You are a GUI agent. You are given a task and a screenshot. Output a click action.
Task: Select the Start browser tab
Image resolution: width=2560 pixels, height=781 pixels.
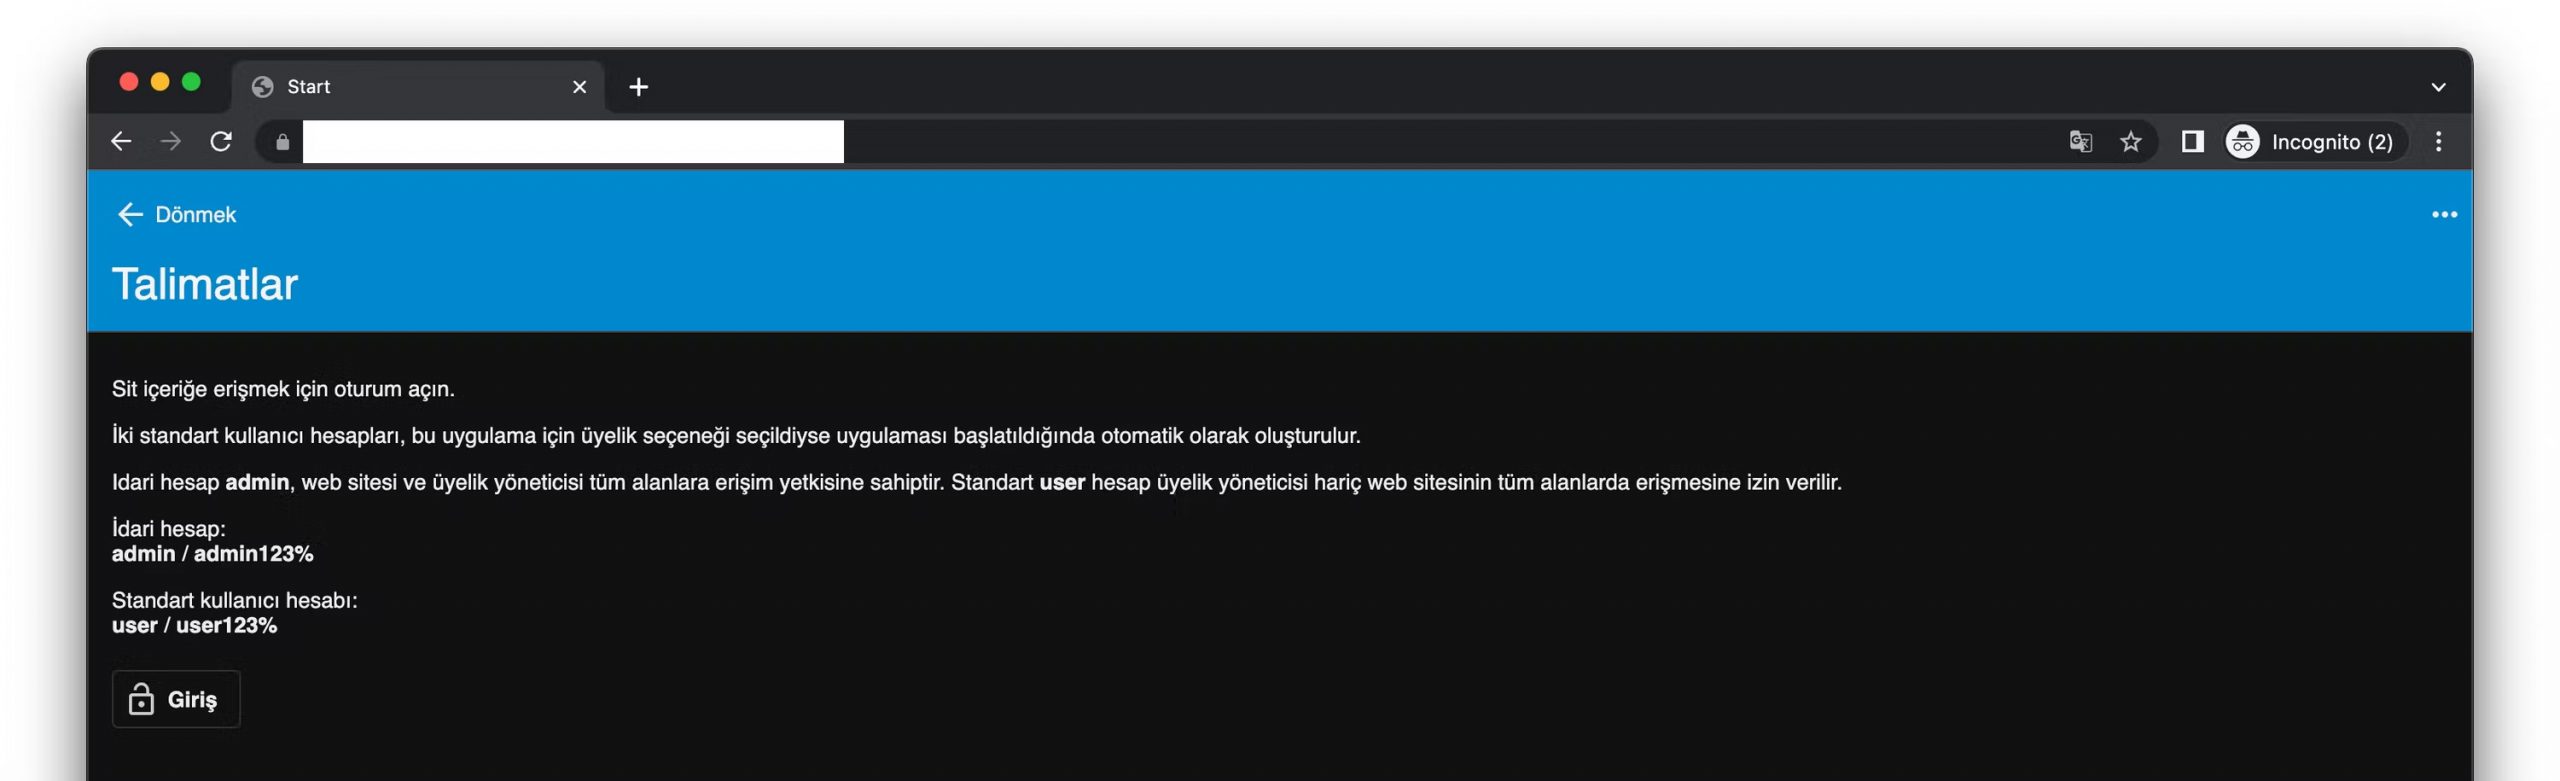tap(418, 87)
